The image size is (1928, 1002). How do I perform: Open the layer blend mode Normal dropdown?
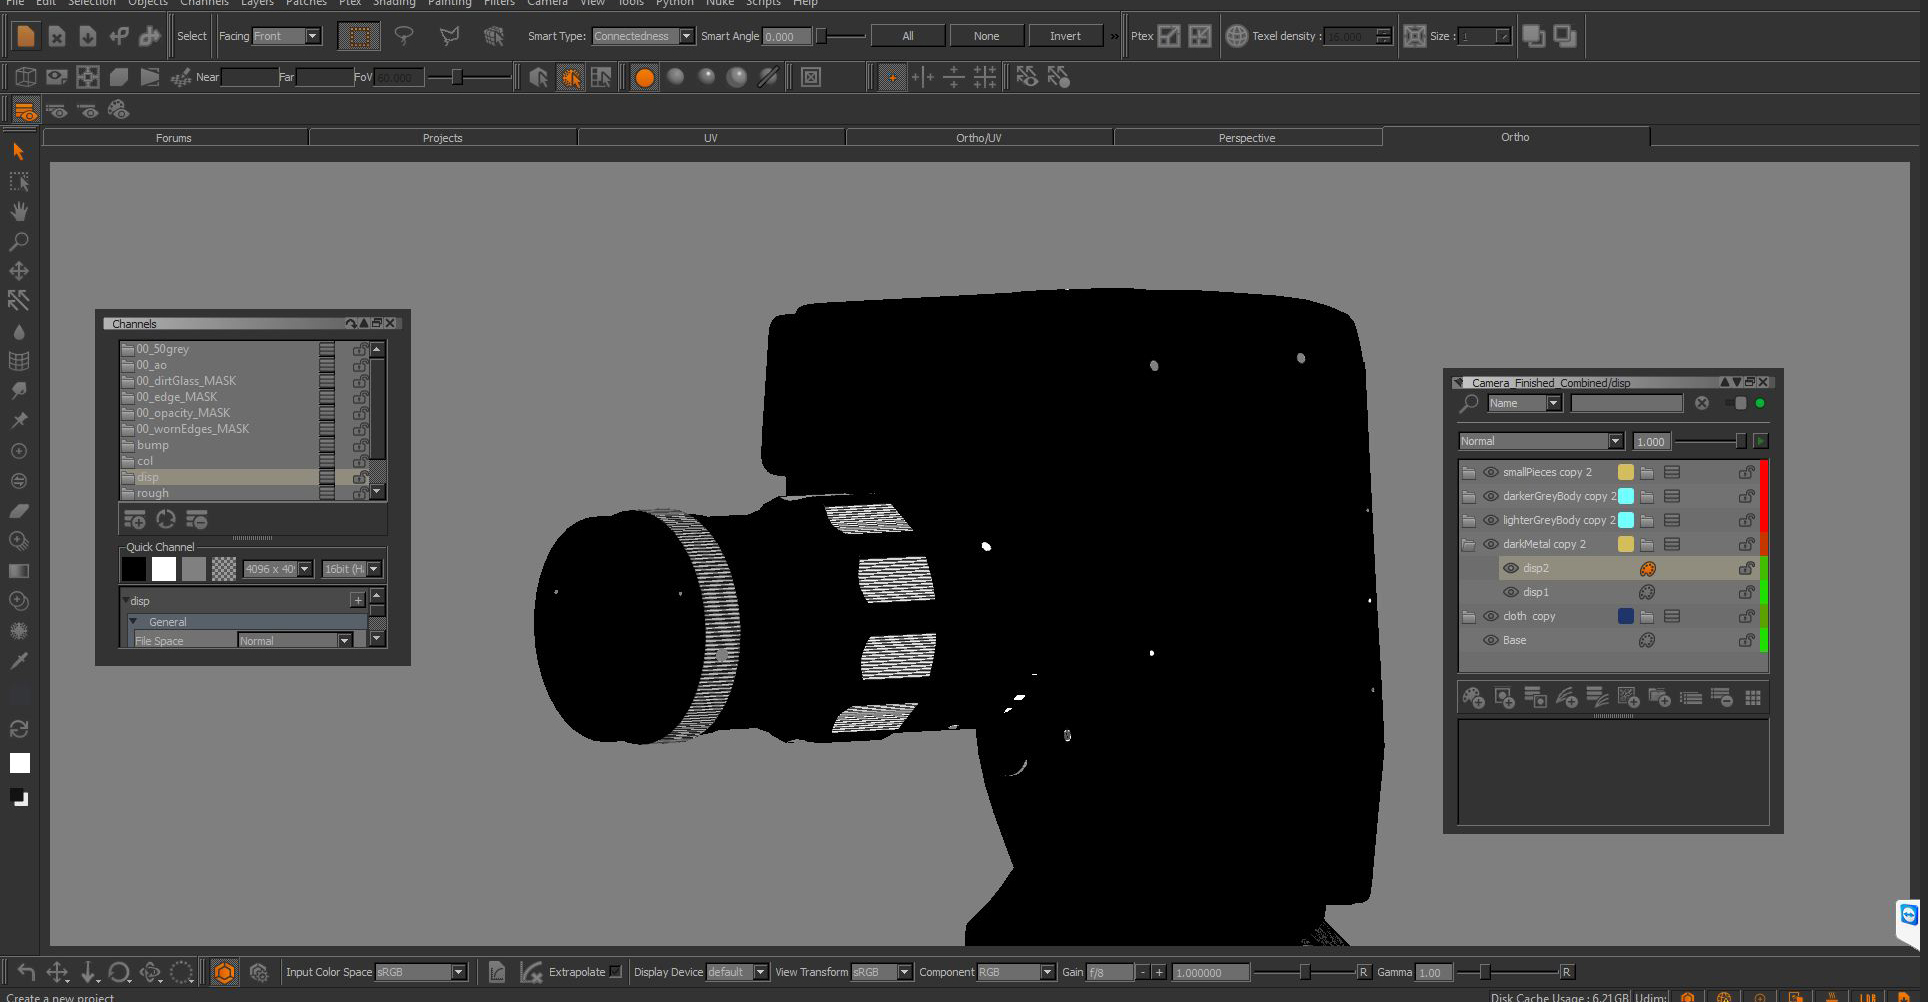(x=1540, y=441)
